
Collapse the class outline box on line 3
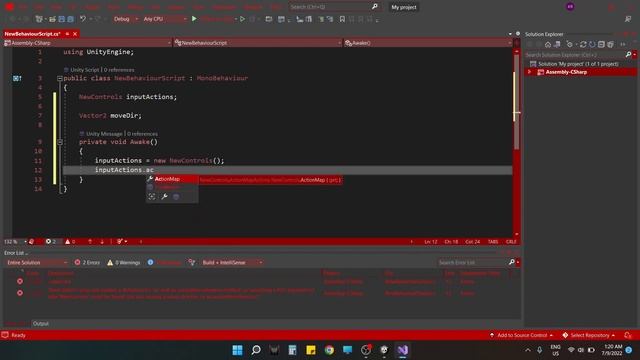(60, 78)
